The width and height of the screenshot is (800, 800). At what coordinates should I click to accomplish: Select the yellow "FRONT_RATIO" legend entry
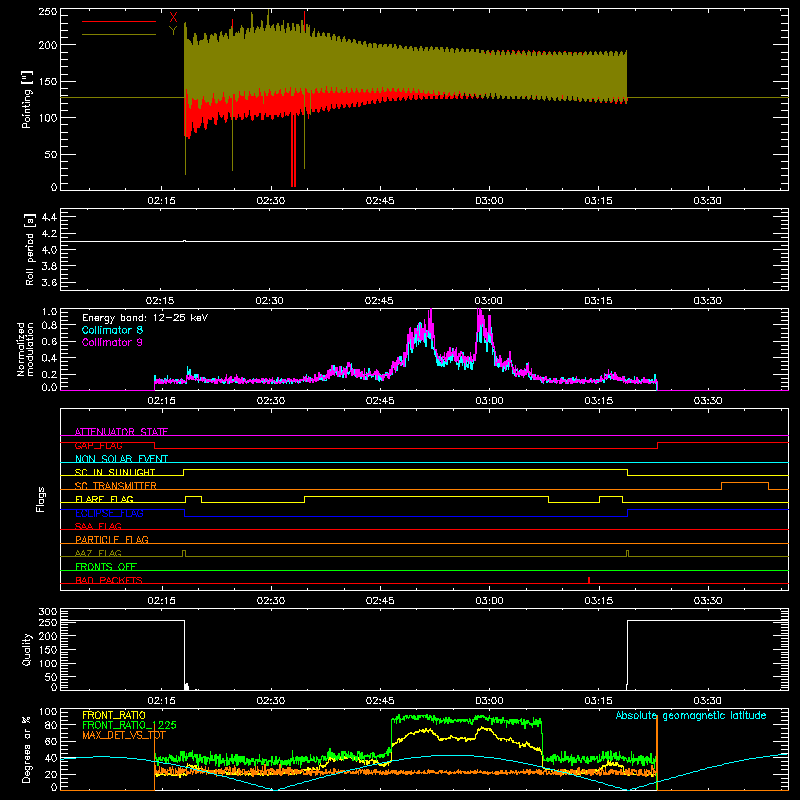coord(114,715)
